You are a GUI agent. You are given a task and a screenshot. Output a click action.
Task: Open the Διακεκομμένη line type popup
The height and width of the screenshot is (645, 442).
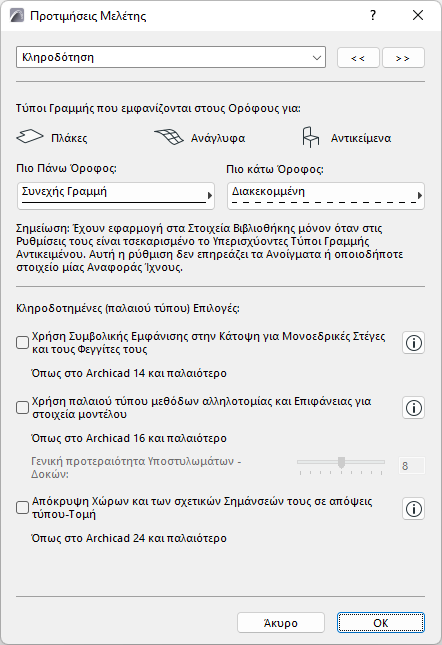pyautogui.click(x=326, y=196)
